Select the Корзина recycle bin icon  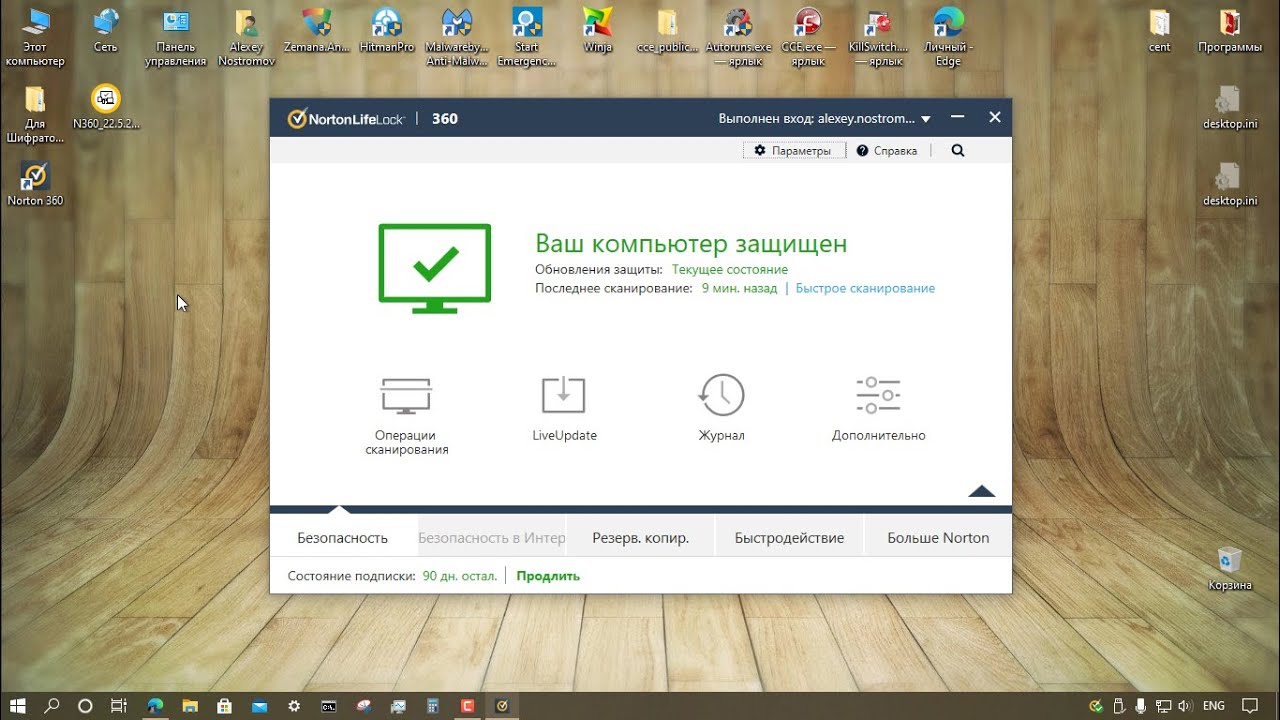coord(1229,568)
